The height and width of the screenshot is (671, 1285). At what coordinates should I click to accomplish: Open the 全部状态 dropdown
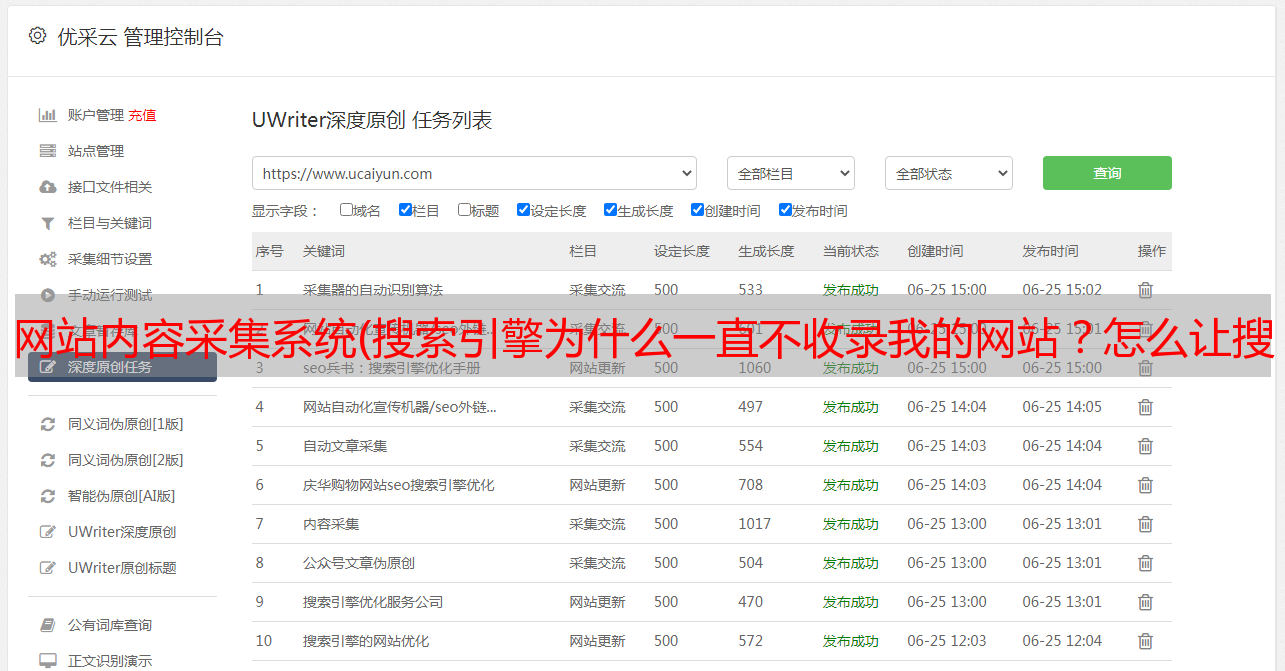click(x=949, y=173)
